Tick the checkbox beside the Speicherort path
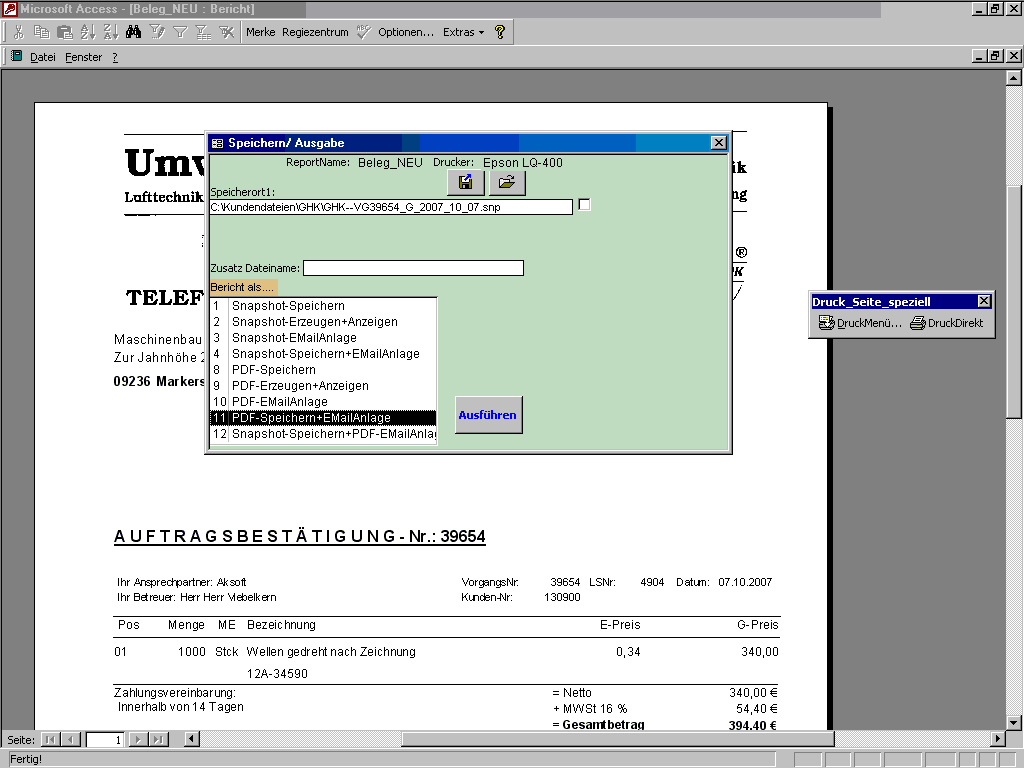This screenshot has width=1024, height=768. point(585,205)
